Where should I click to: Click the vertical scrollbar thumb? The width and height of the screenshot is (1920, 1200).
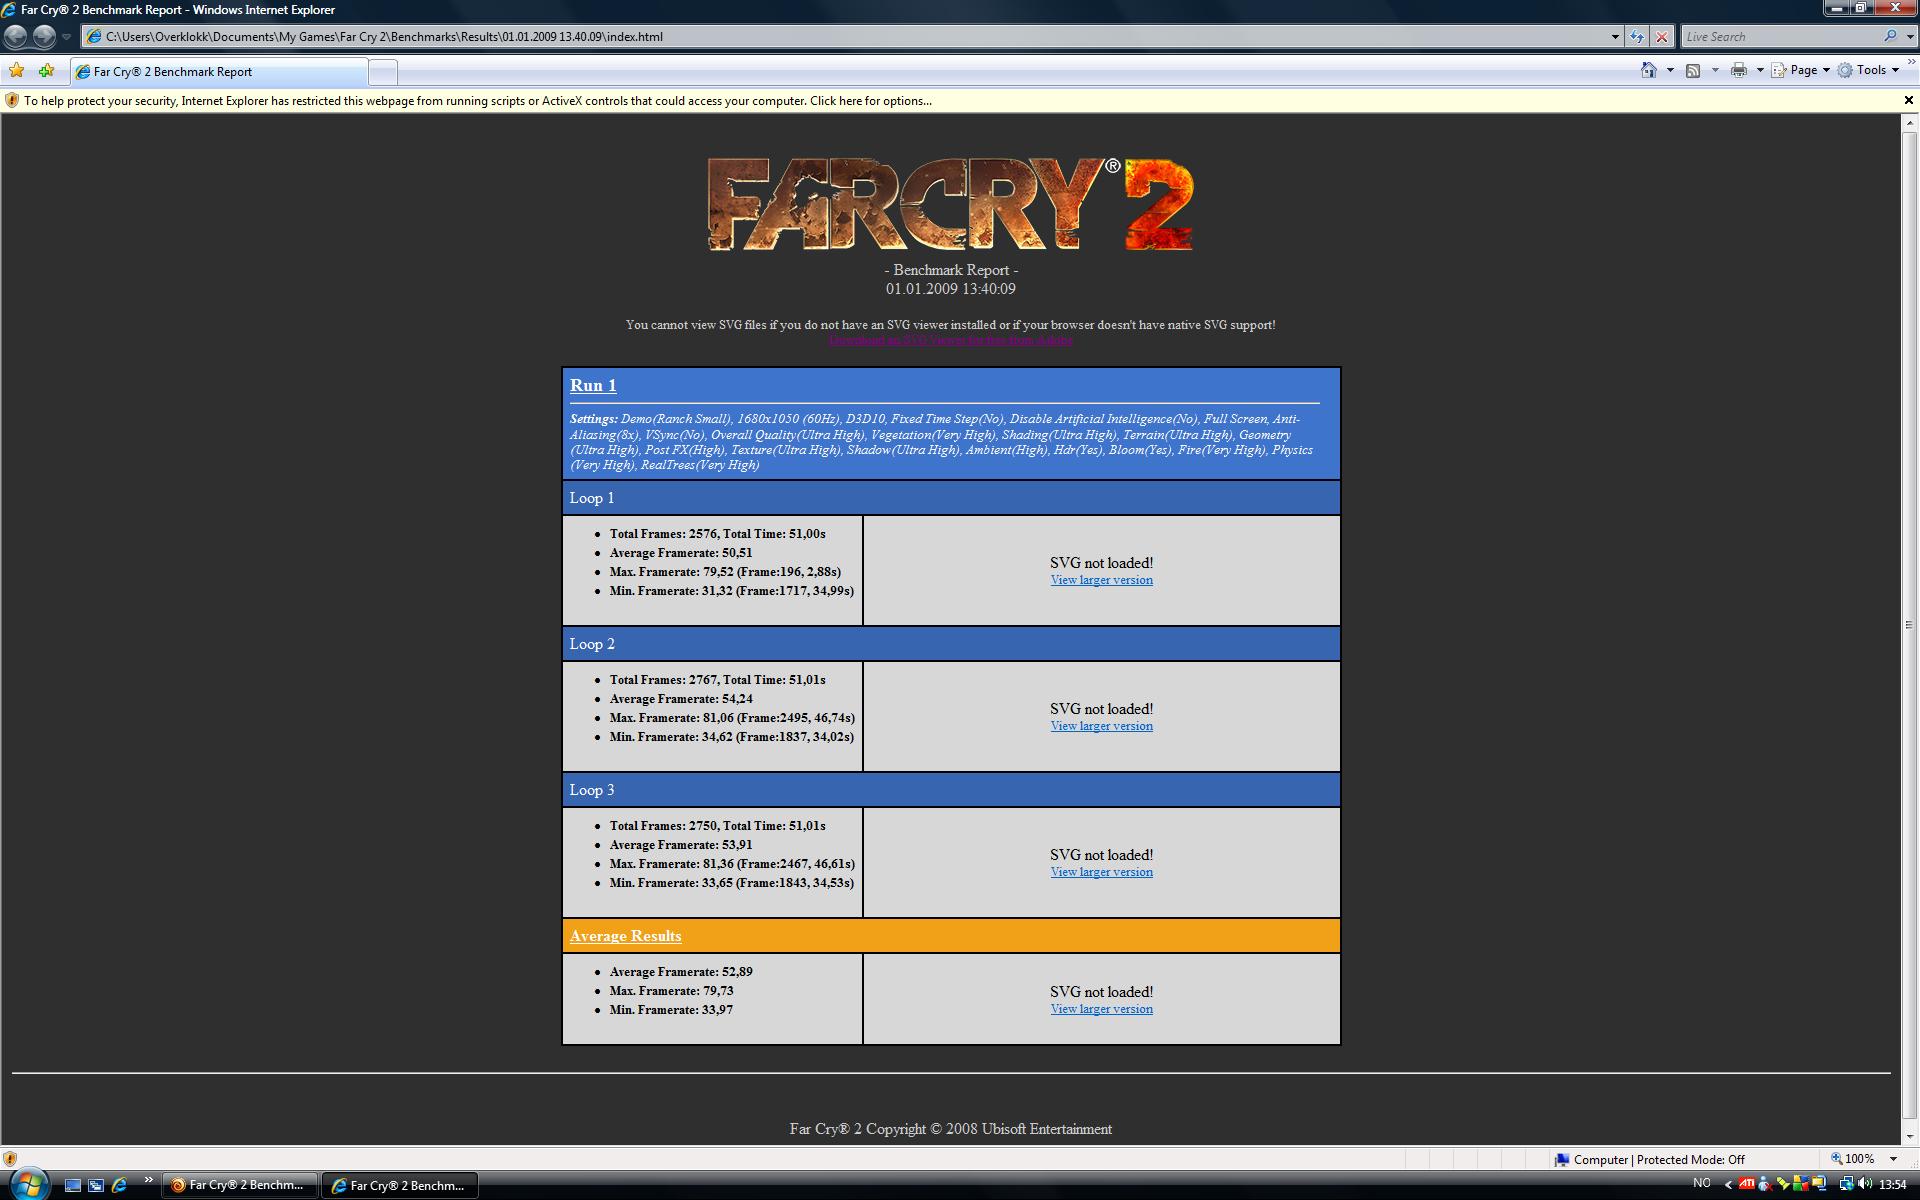[x=1909, y=624]
